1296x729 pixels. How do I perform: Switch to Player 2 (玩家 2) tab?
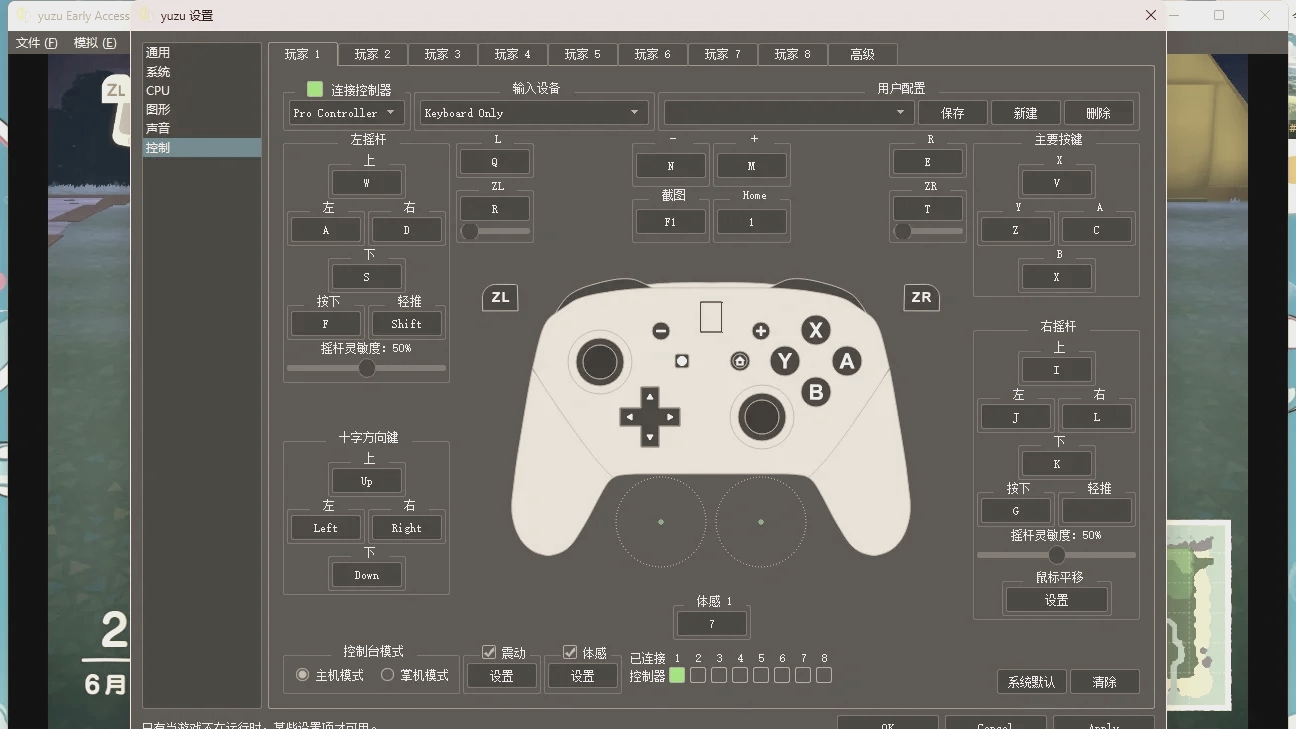[x=372, y=55]
